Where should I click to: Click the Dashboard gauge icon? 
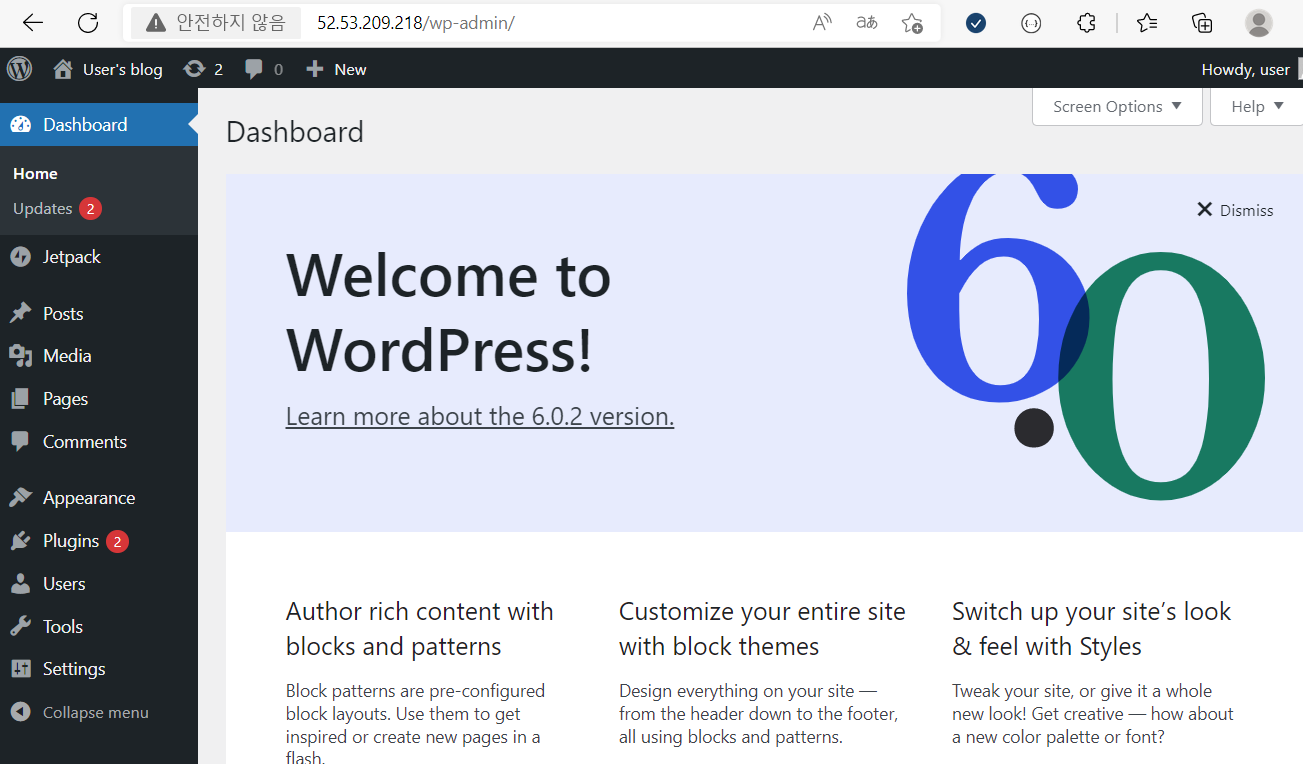20,125
